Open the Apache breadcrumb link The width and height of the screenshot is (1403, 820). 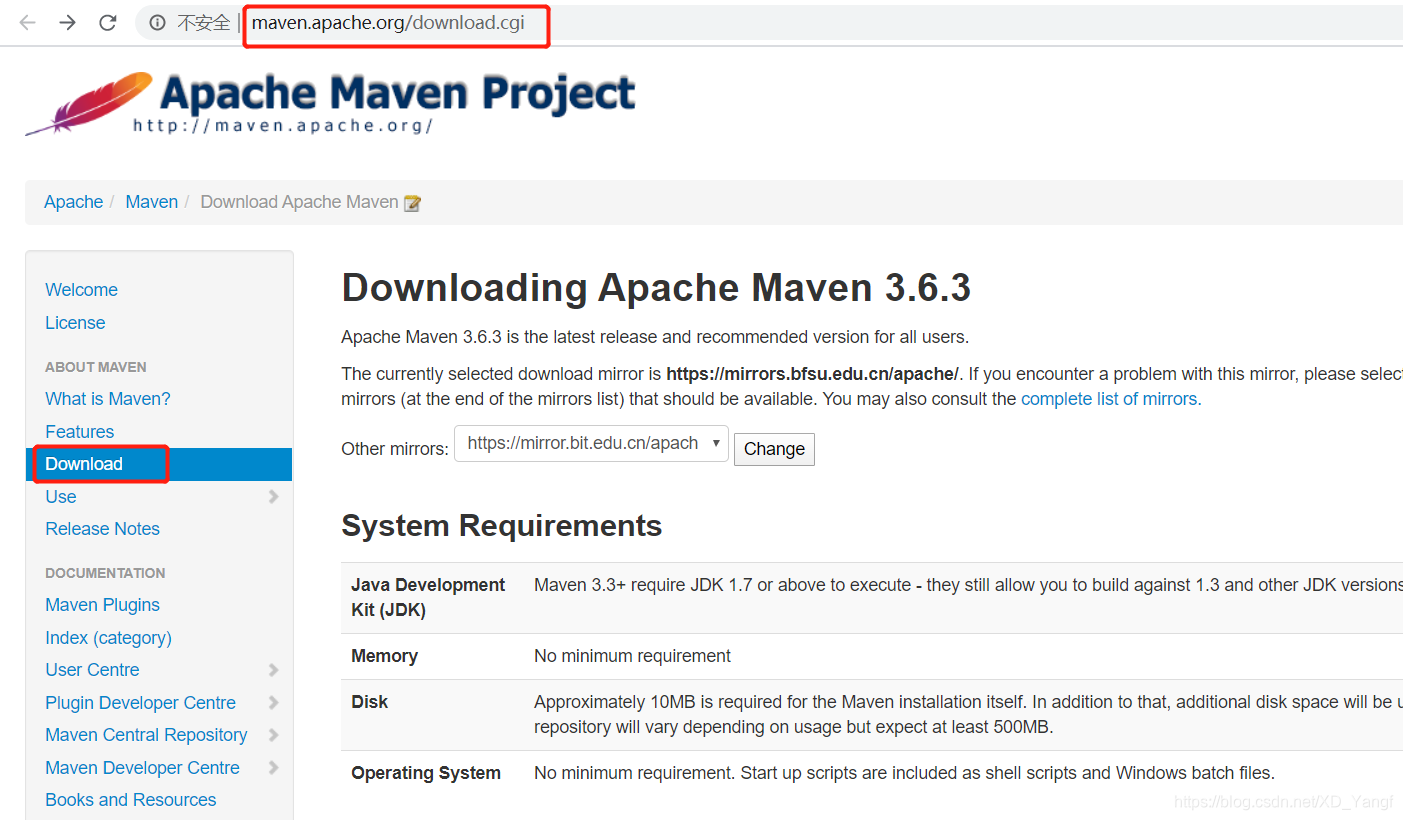pos(74,202)
